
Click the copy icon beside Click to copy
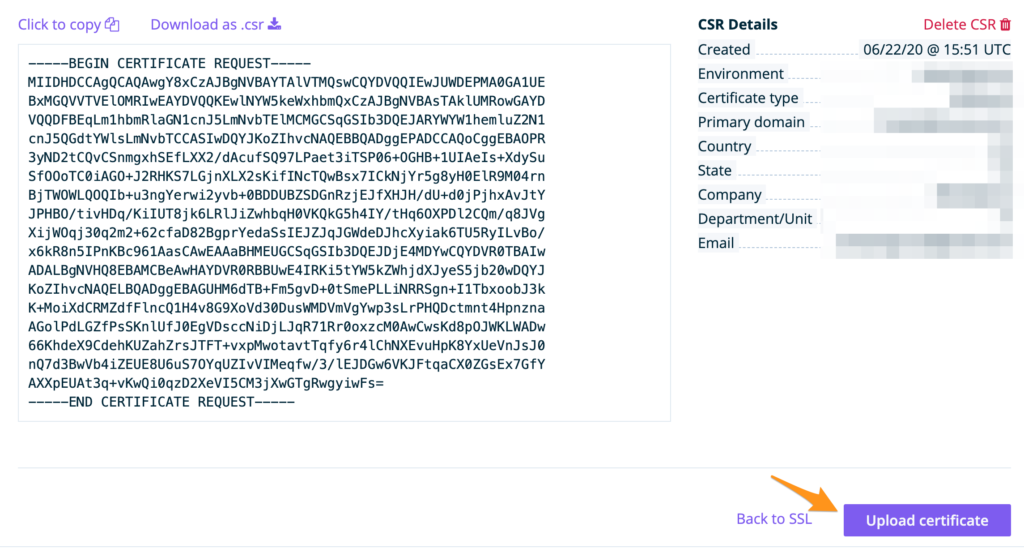point(113,25)
